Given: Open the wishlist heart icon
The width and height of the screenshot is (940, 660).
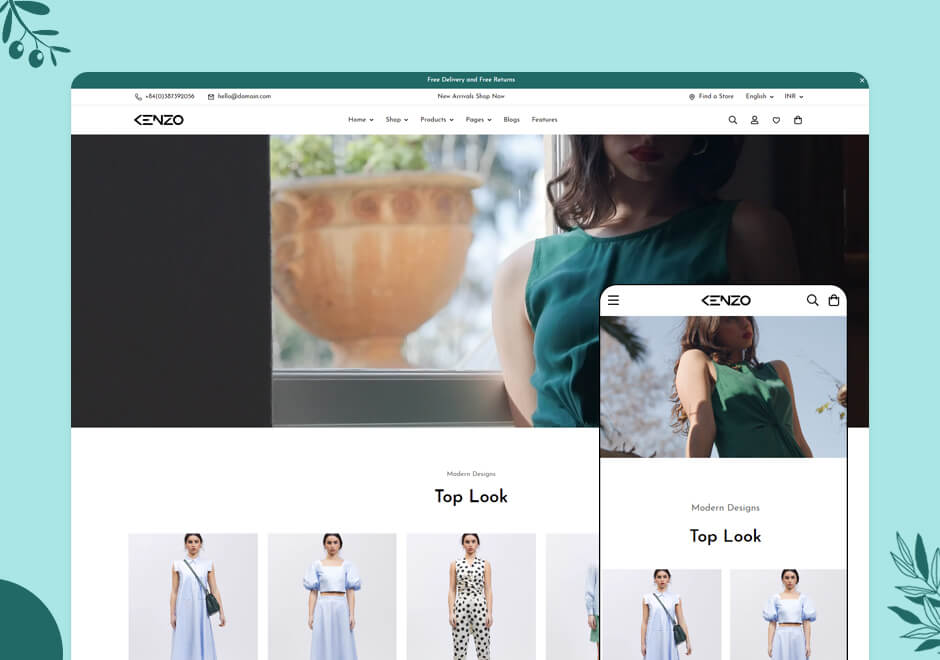Looking at the screenshot, I should 776,120.
